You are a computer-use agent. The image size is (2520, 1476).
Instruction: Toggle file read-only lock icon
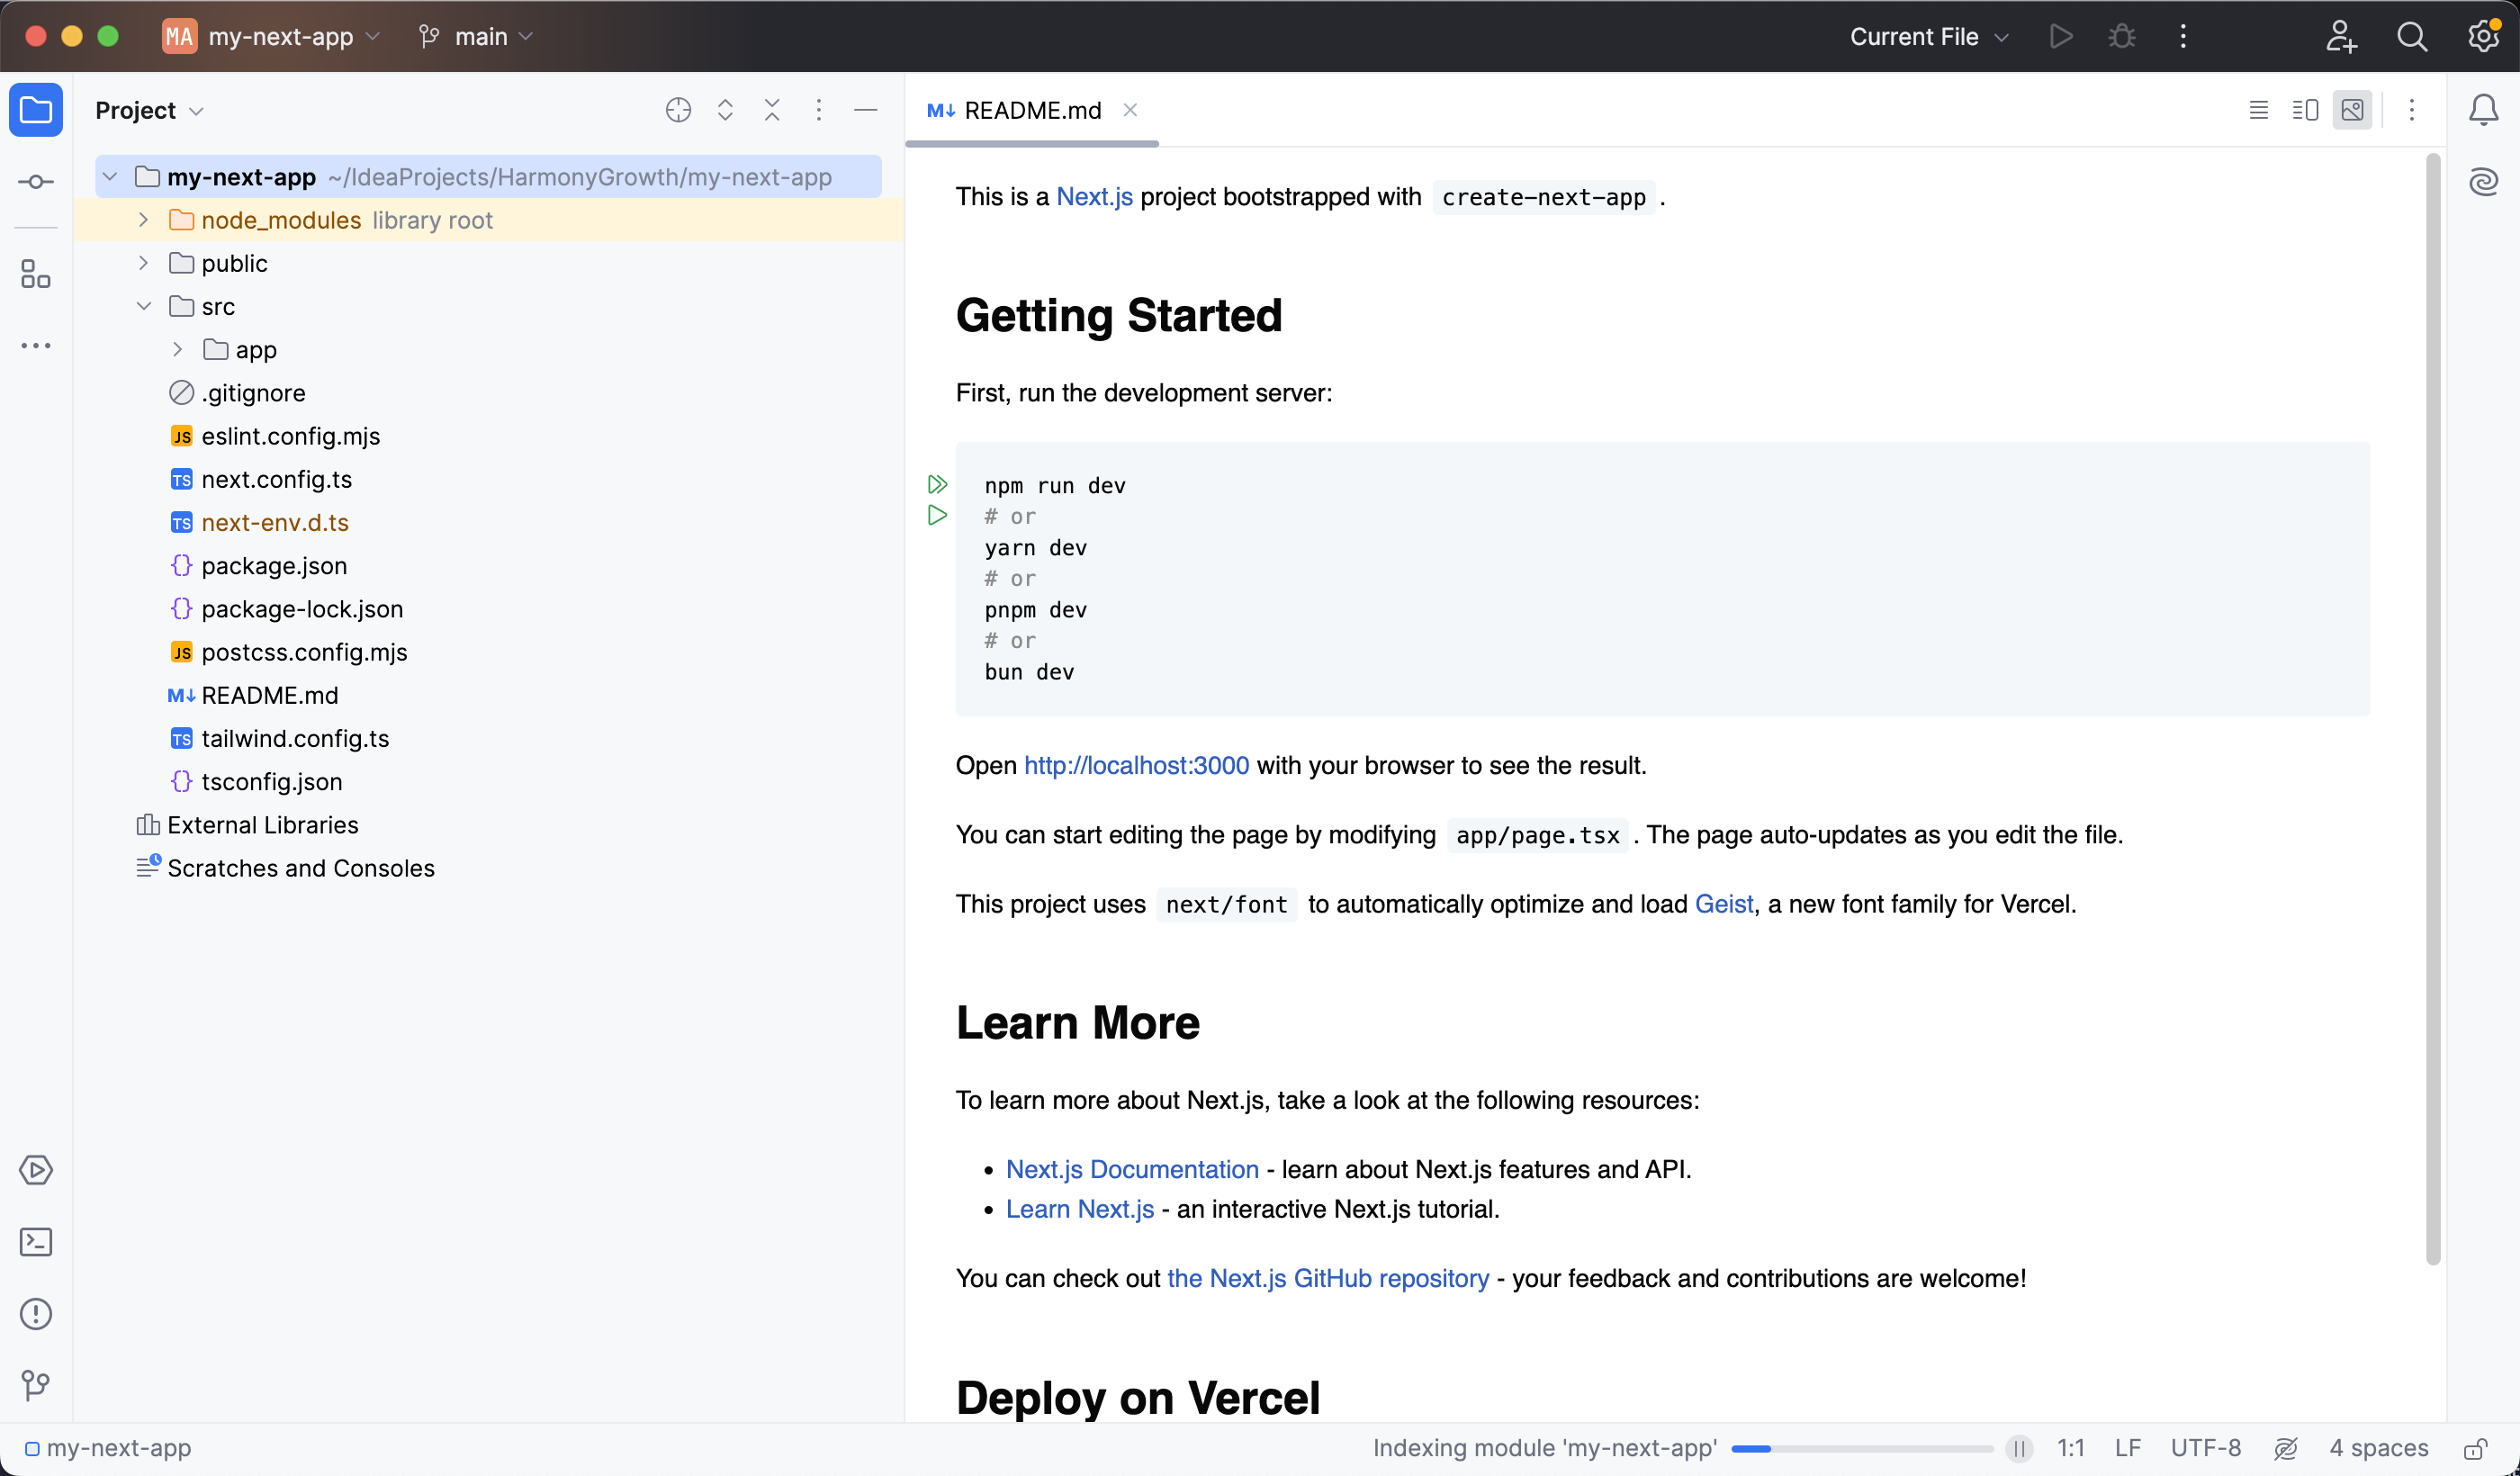point(2476,1448)
